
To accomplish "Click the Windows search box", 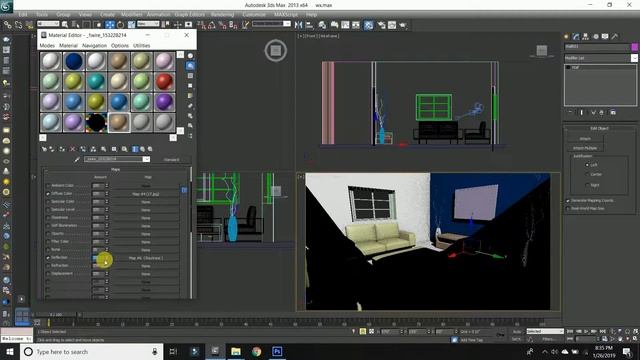I will (92, 351).
